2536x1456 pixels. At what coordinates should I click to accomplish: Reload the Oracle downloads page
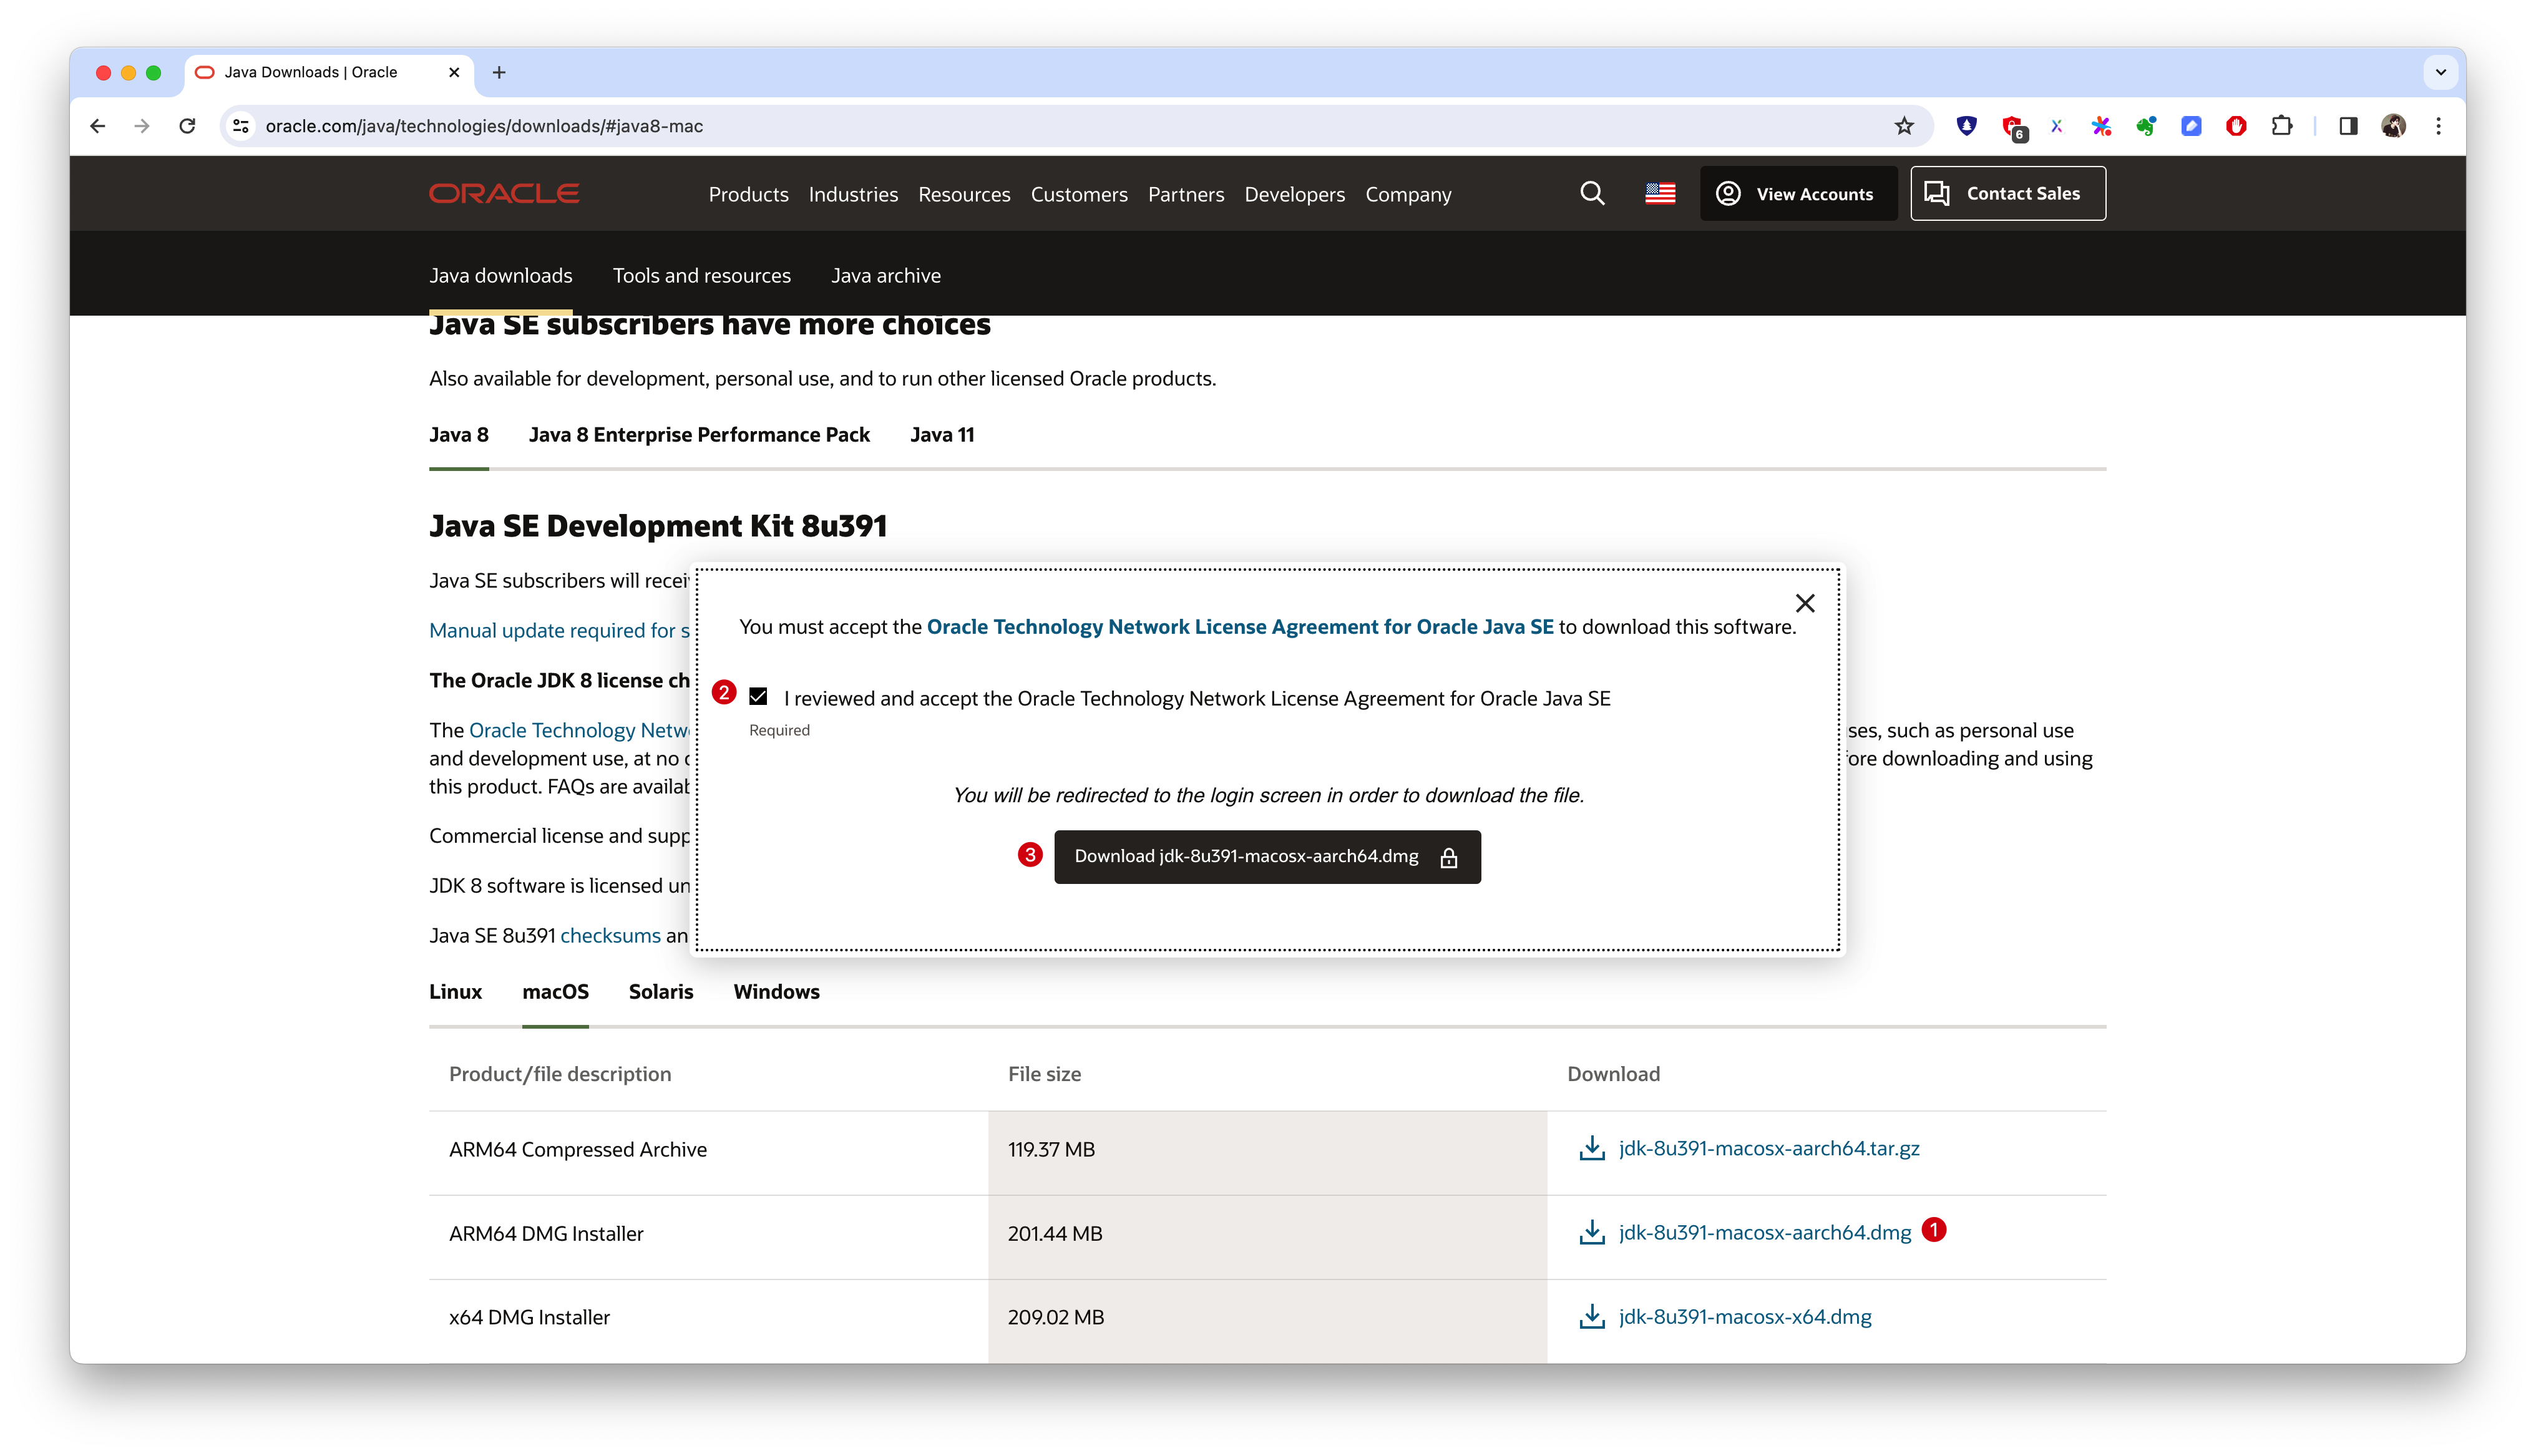(187, 126)
